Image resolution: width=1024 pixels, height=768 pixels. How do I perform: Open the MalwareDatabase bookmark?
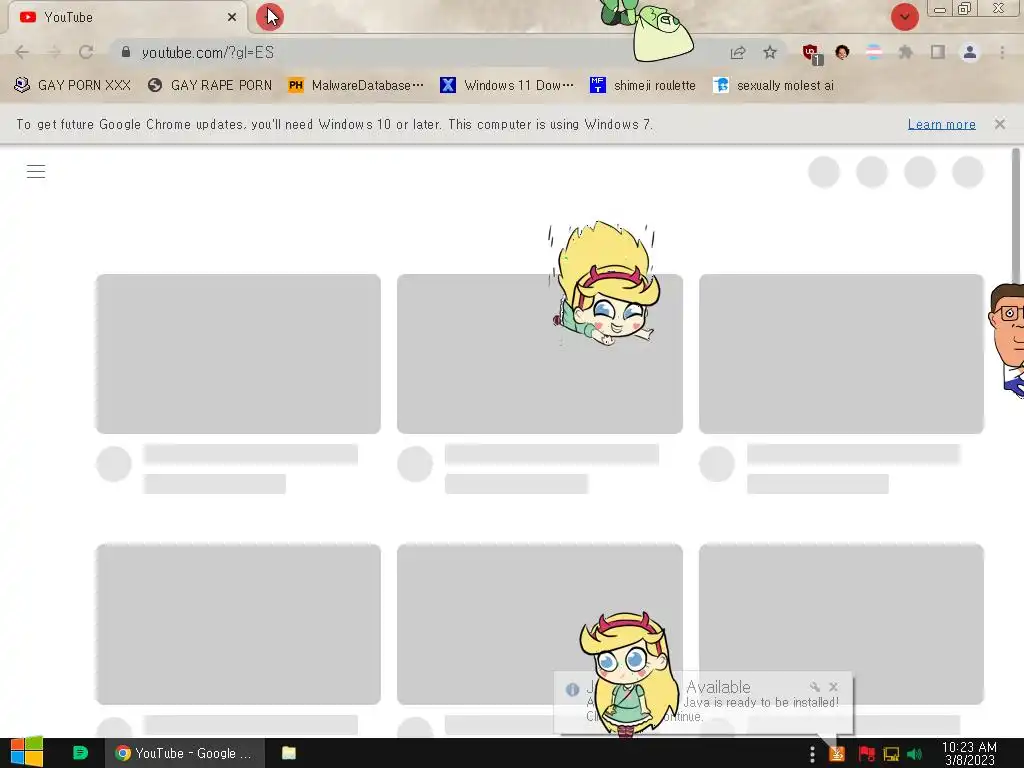(356, 85)
